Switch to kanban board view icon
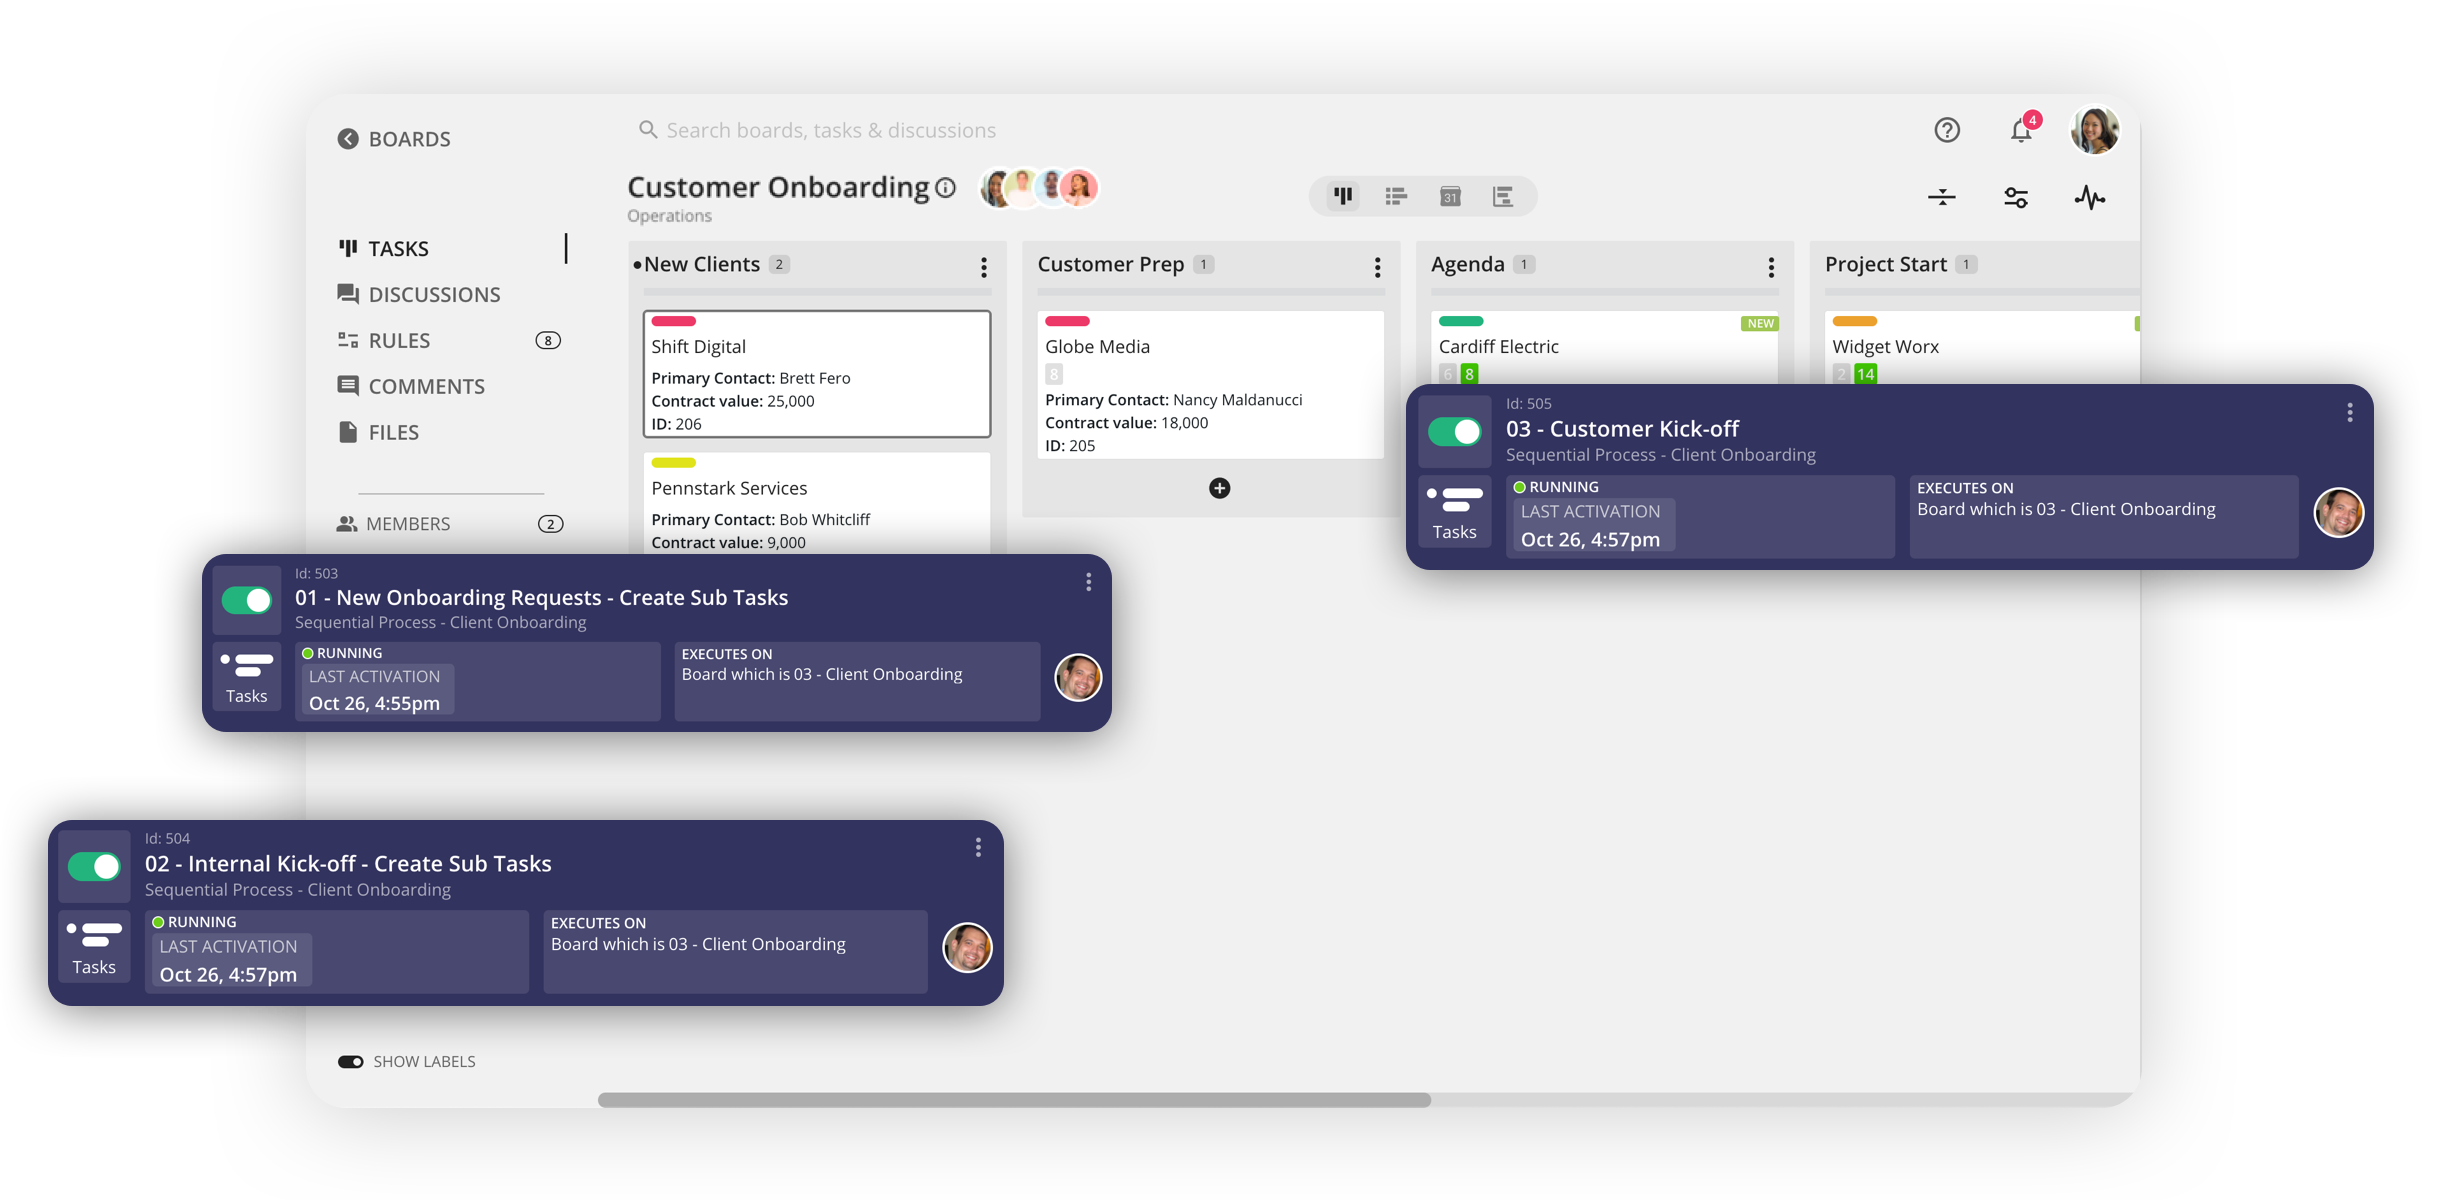 (x=1343, y=196)
